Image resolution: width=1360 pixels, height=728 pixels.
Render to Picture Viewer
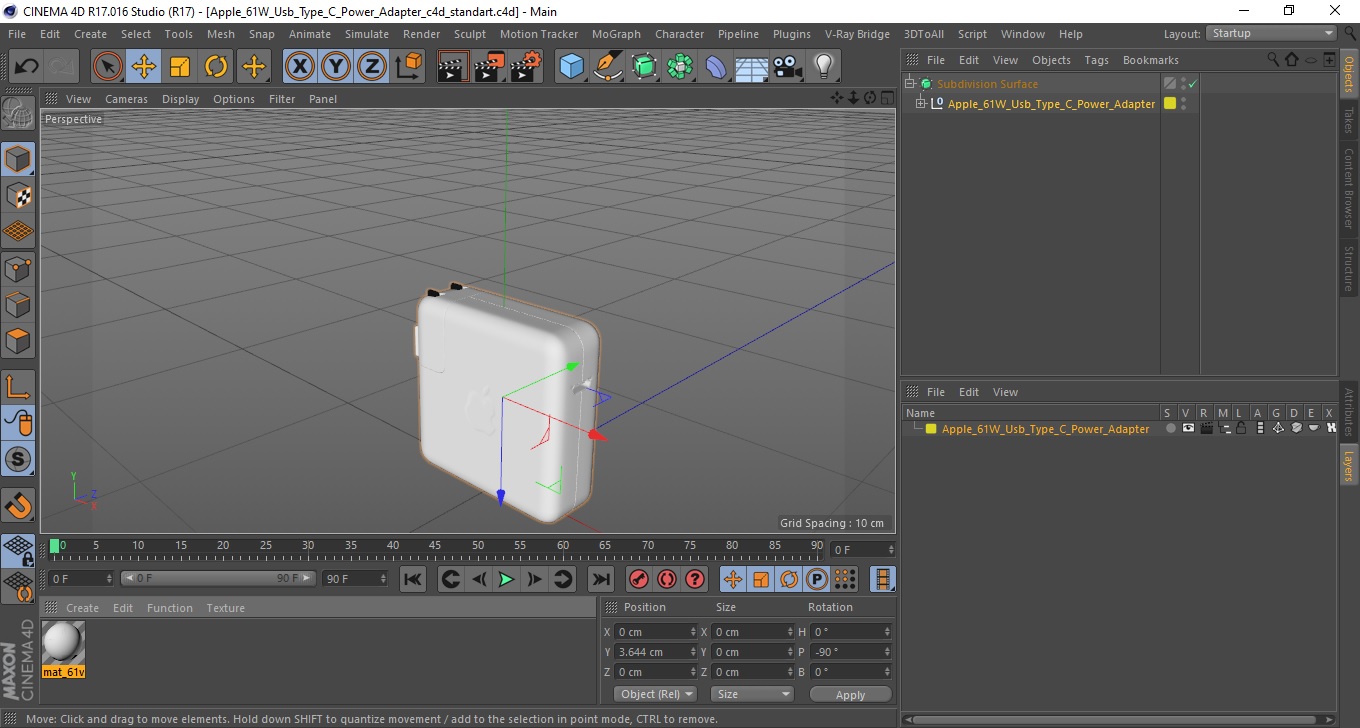pos(489,67)
